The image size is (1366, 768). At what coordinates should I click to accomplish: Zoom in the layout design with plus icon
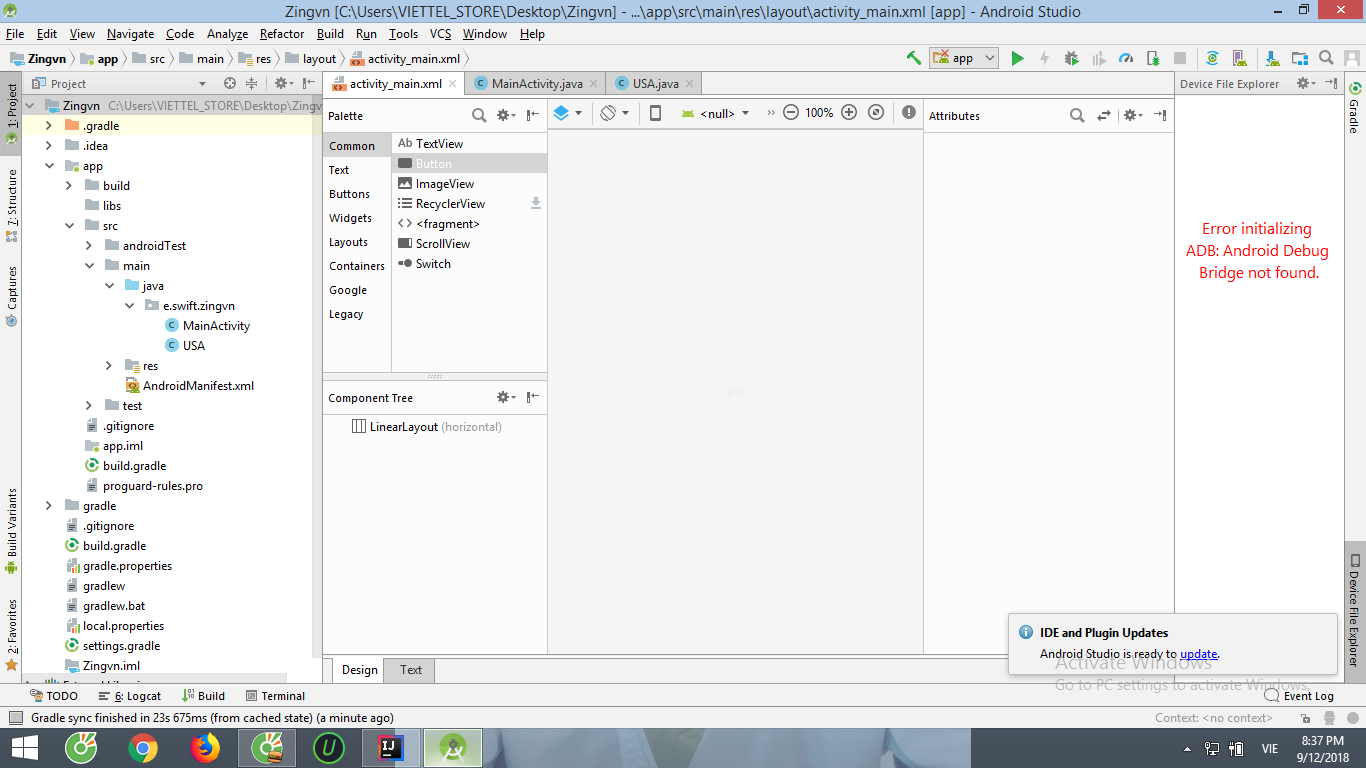click(849, 113)
